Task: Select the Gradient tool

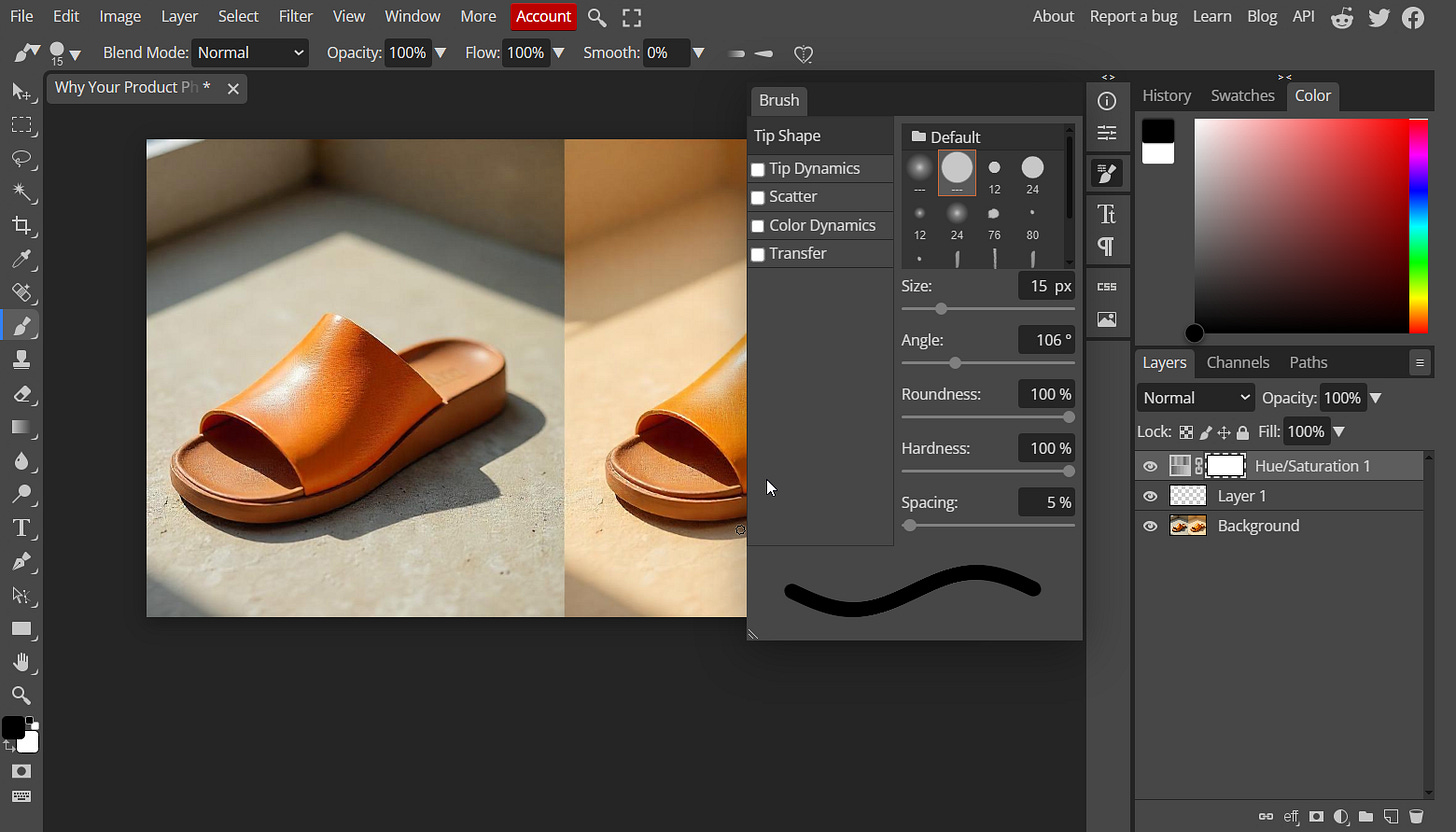Action: (22, 427)
